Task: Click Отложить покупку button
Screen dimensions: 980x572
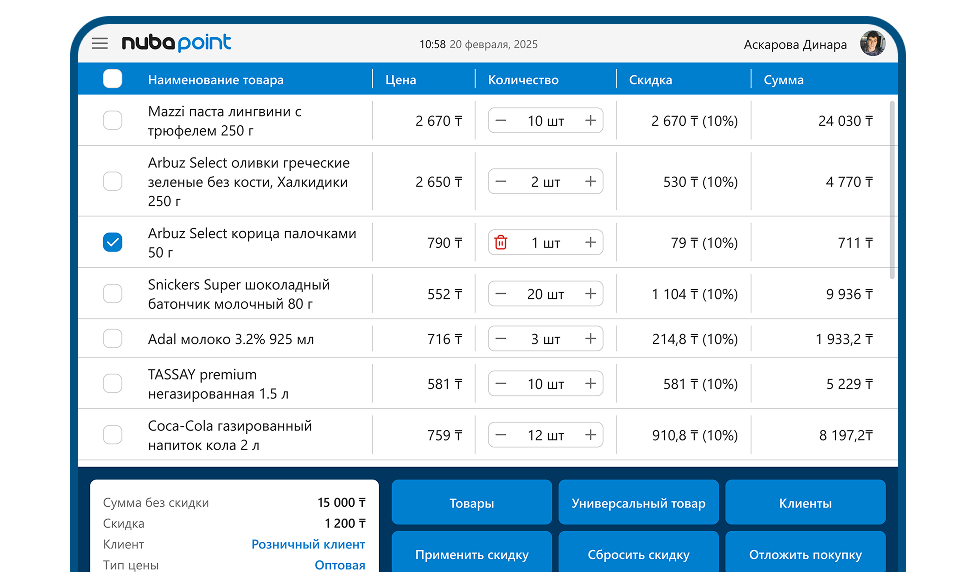Action: [x=805, y=554]
